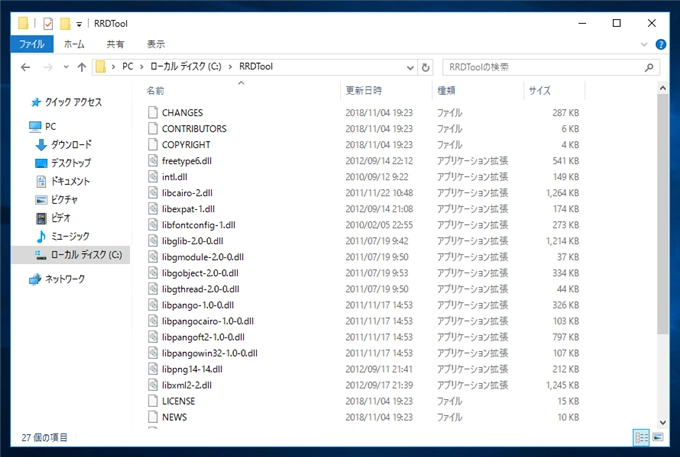Click the scrollbar up arrow

(662, 88)
